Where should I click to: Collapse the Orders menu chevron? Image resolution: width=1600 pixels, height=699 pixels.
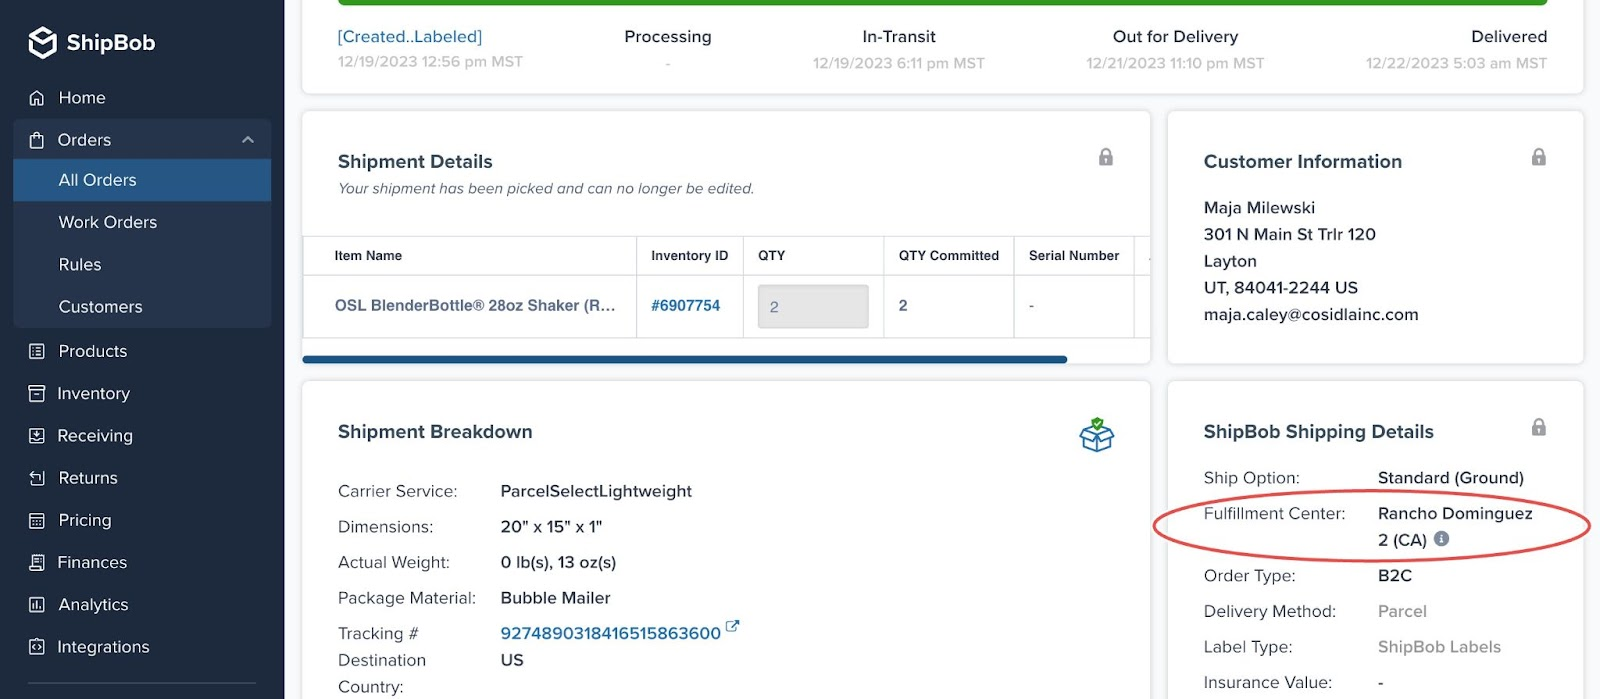[x=248, y=140]
